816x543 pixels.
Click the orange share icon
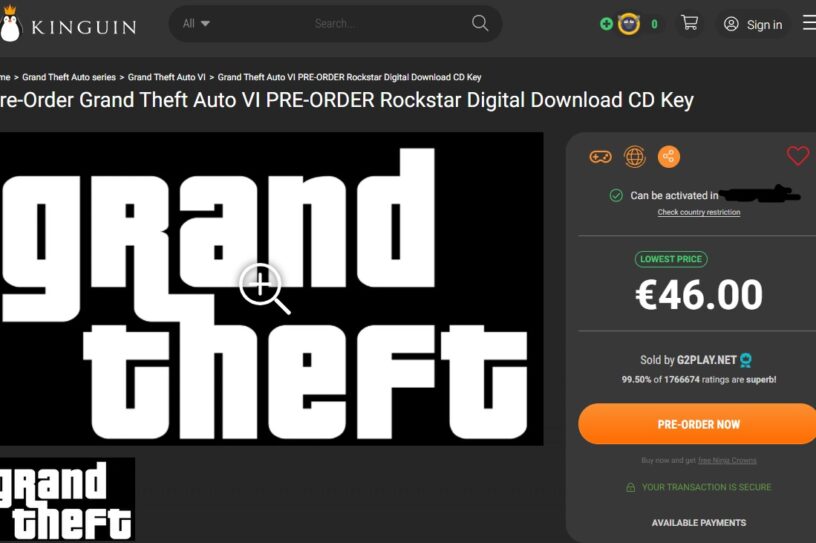tap(669, 157)
